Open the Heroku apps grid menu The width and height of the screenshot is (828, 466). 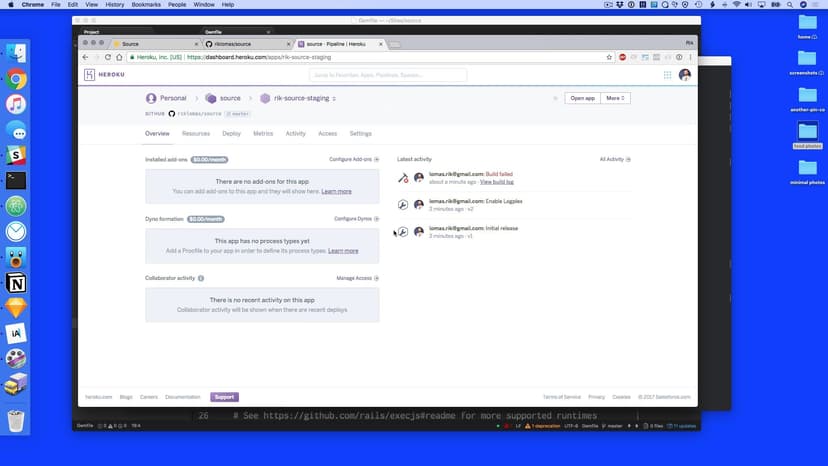668,75
